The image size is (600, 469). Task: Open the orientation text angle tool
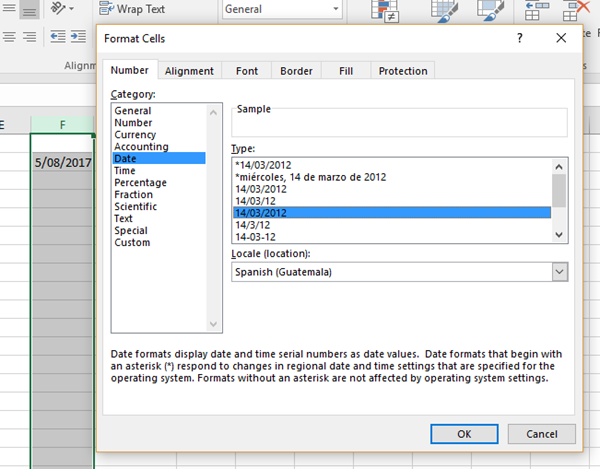[x=62, y=9]
